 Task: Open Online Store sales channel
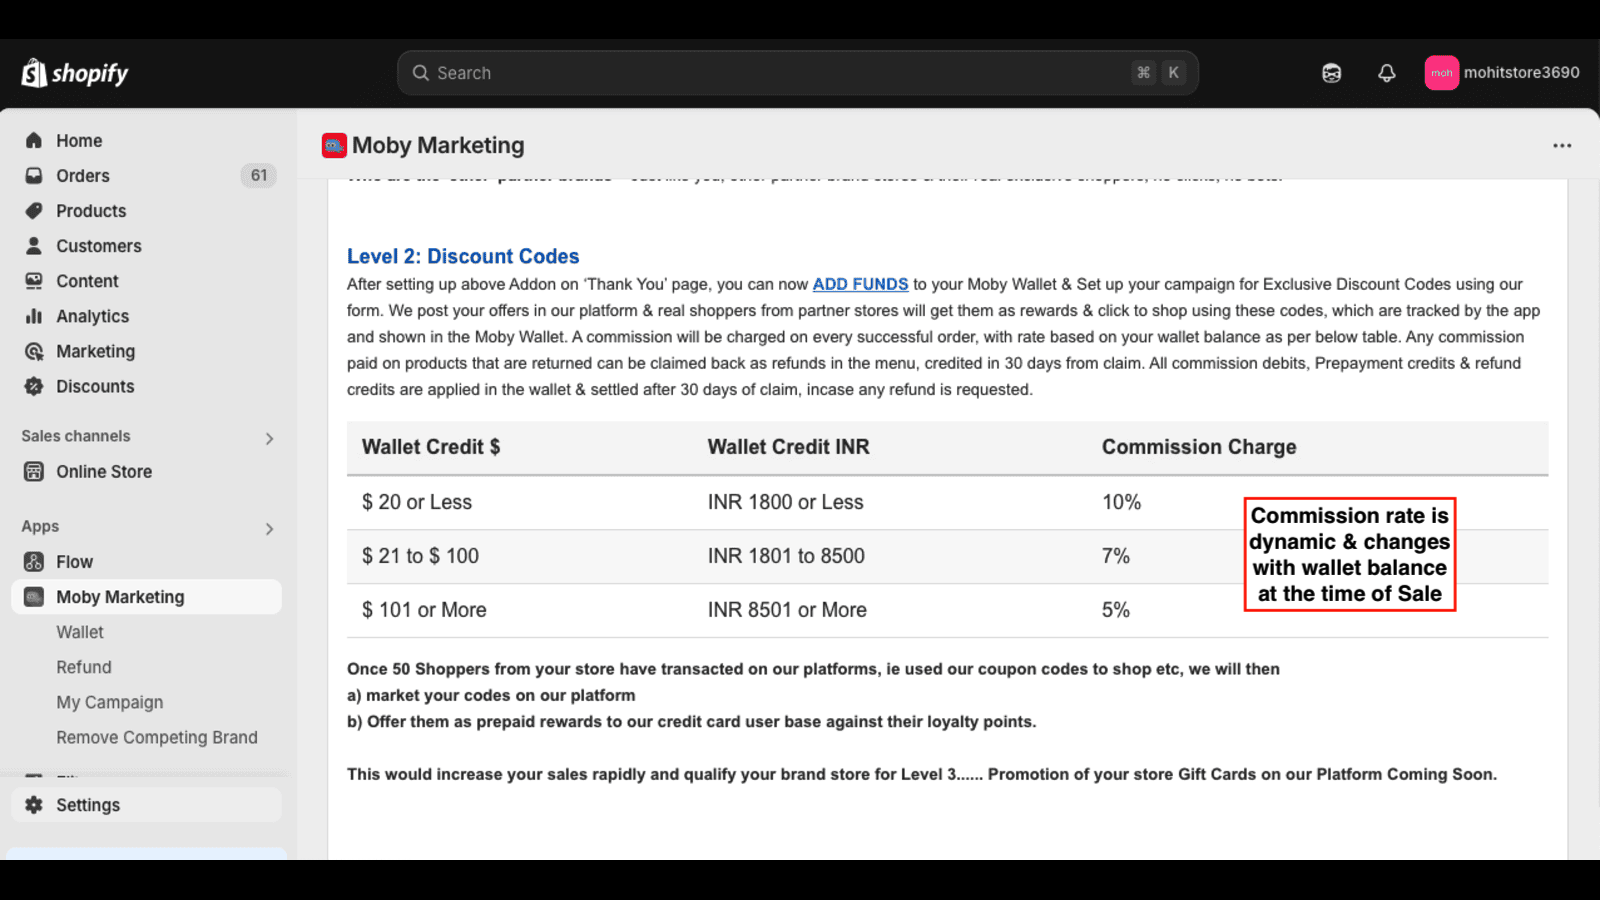coord(104,471)
